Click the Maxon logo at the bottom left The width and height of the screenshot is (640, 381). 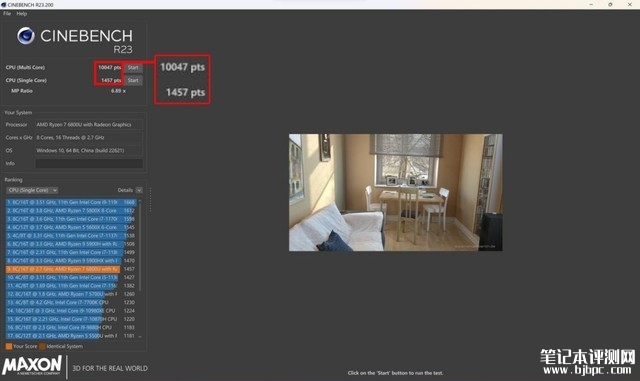click(32, 365)
